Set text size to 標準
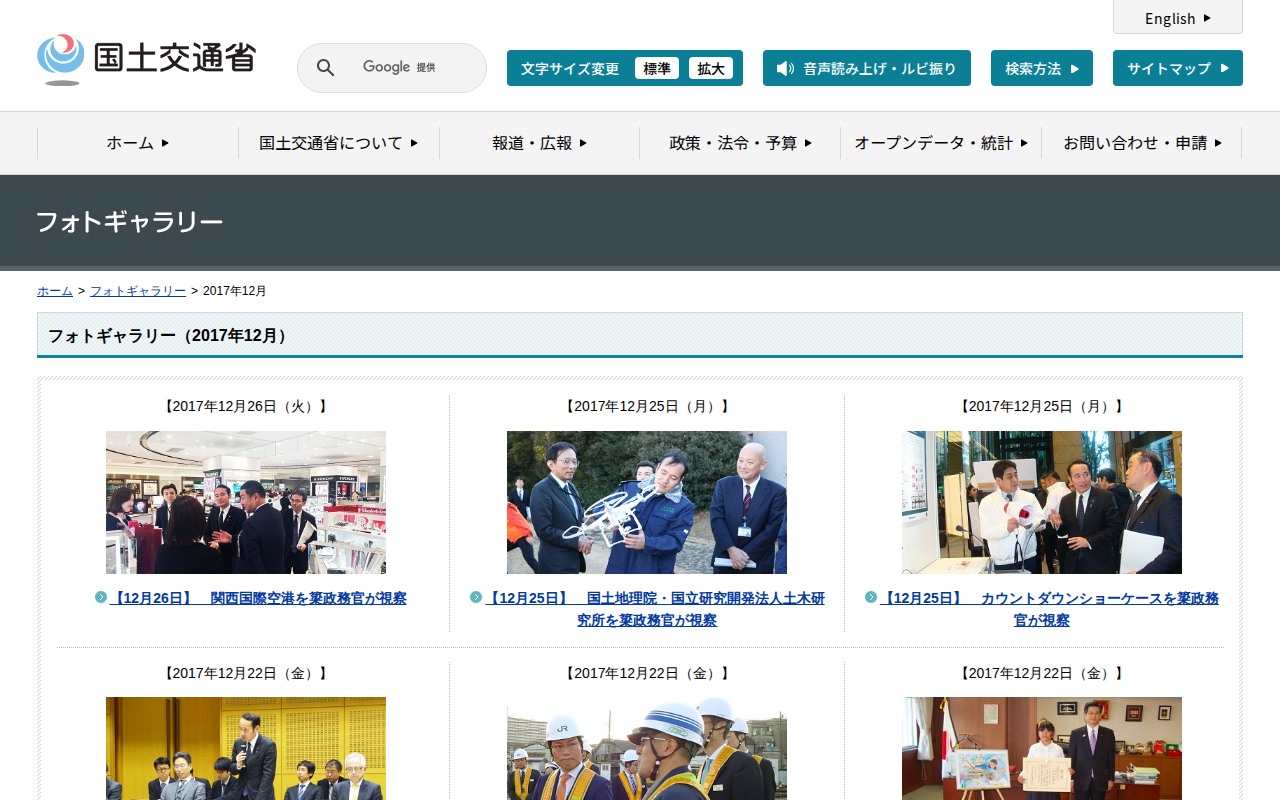1280x800 pixels. click(x=657, y=68)
